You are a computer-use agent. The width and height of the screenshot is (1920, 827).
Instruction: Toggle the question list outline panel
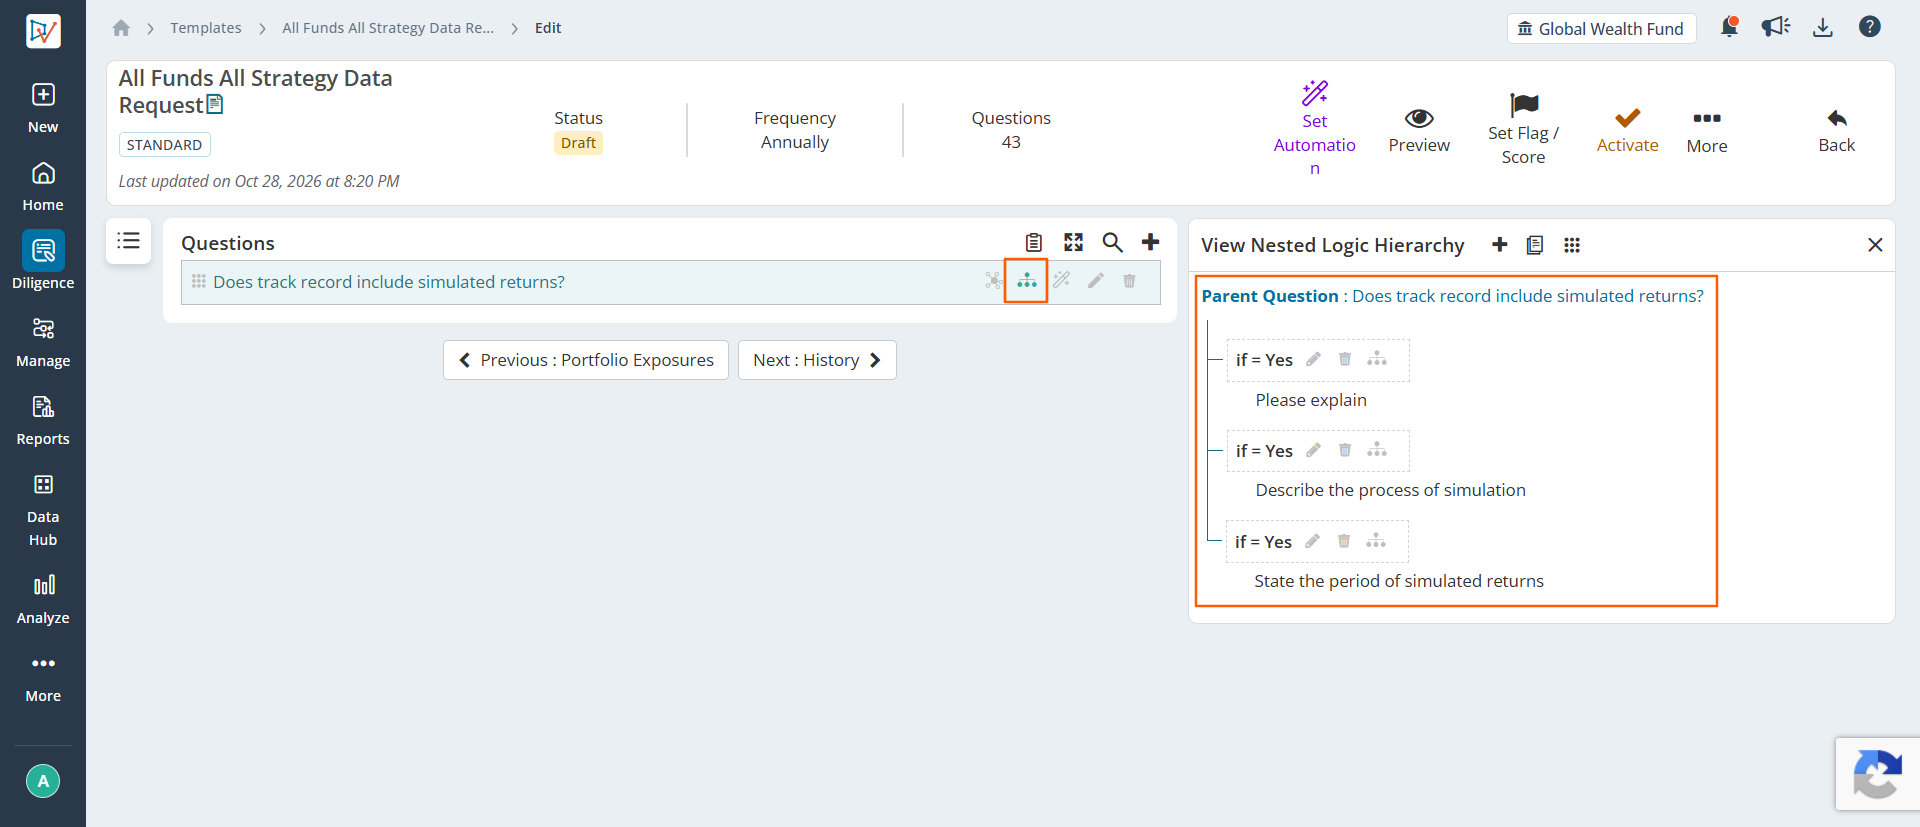click(x=129, y=241)
